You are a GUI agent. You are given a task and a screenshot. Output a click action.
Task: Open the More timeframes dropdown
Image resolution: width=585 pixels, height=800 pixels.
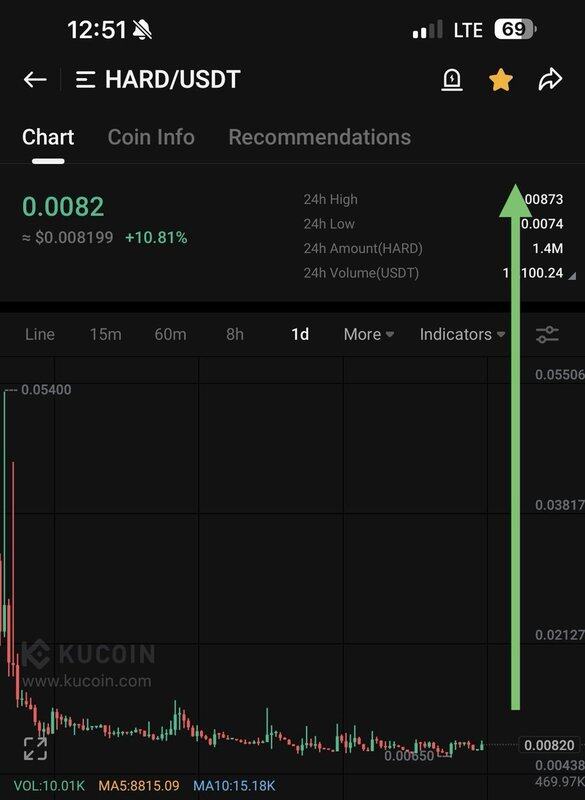(x=369, y=334)
